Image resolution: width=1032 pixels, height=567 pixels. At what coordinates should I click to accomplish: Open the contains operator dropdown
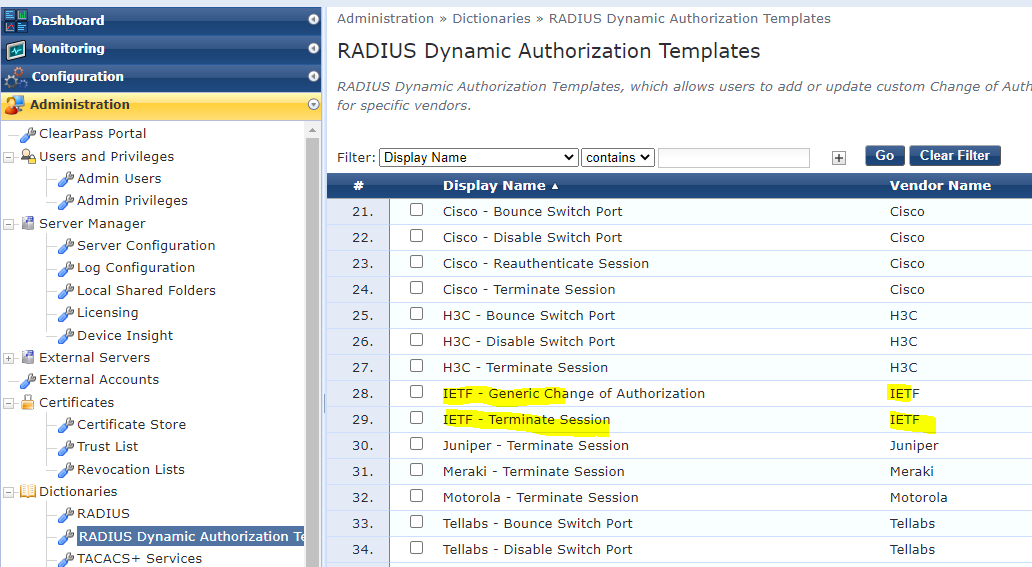tap(617, 157)
